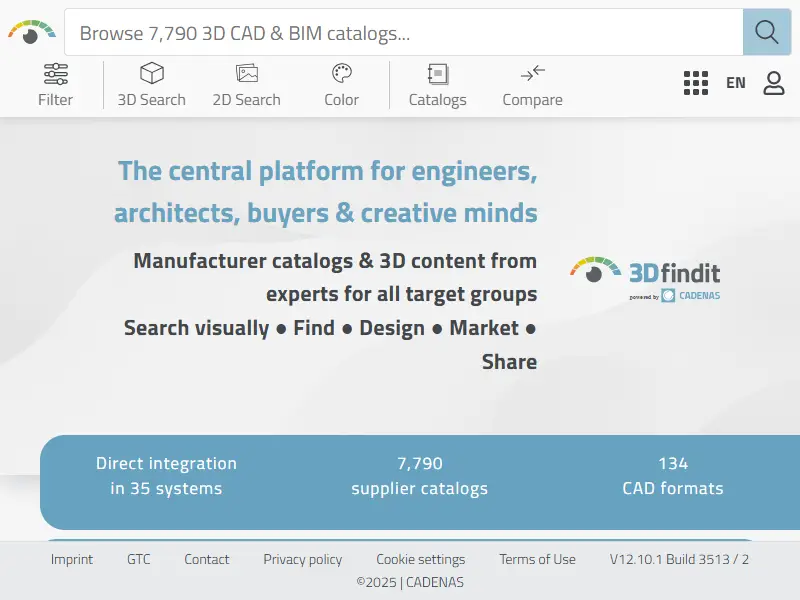Start a 3D Search
Image resolution: width=800 pixels, height=600 pixels.
152,85
